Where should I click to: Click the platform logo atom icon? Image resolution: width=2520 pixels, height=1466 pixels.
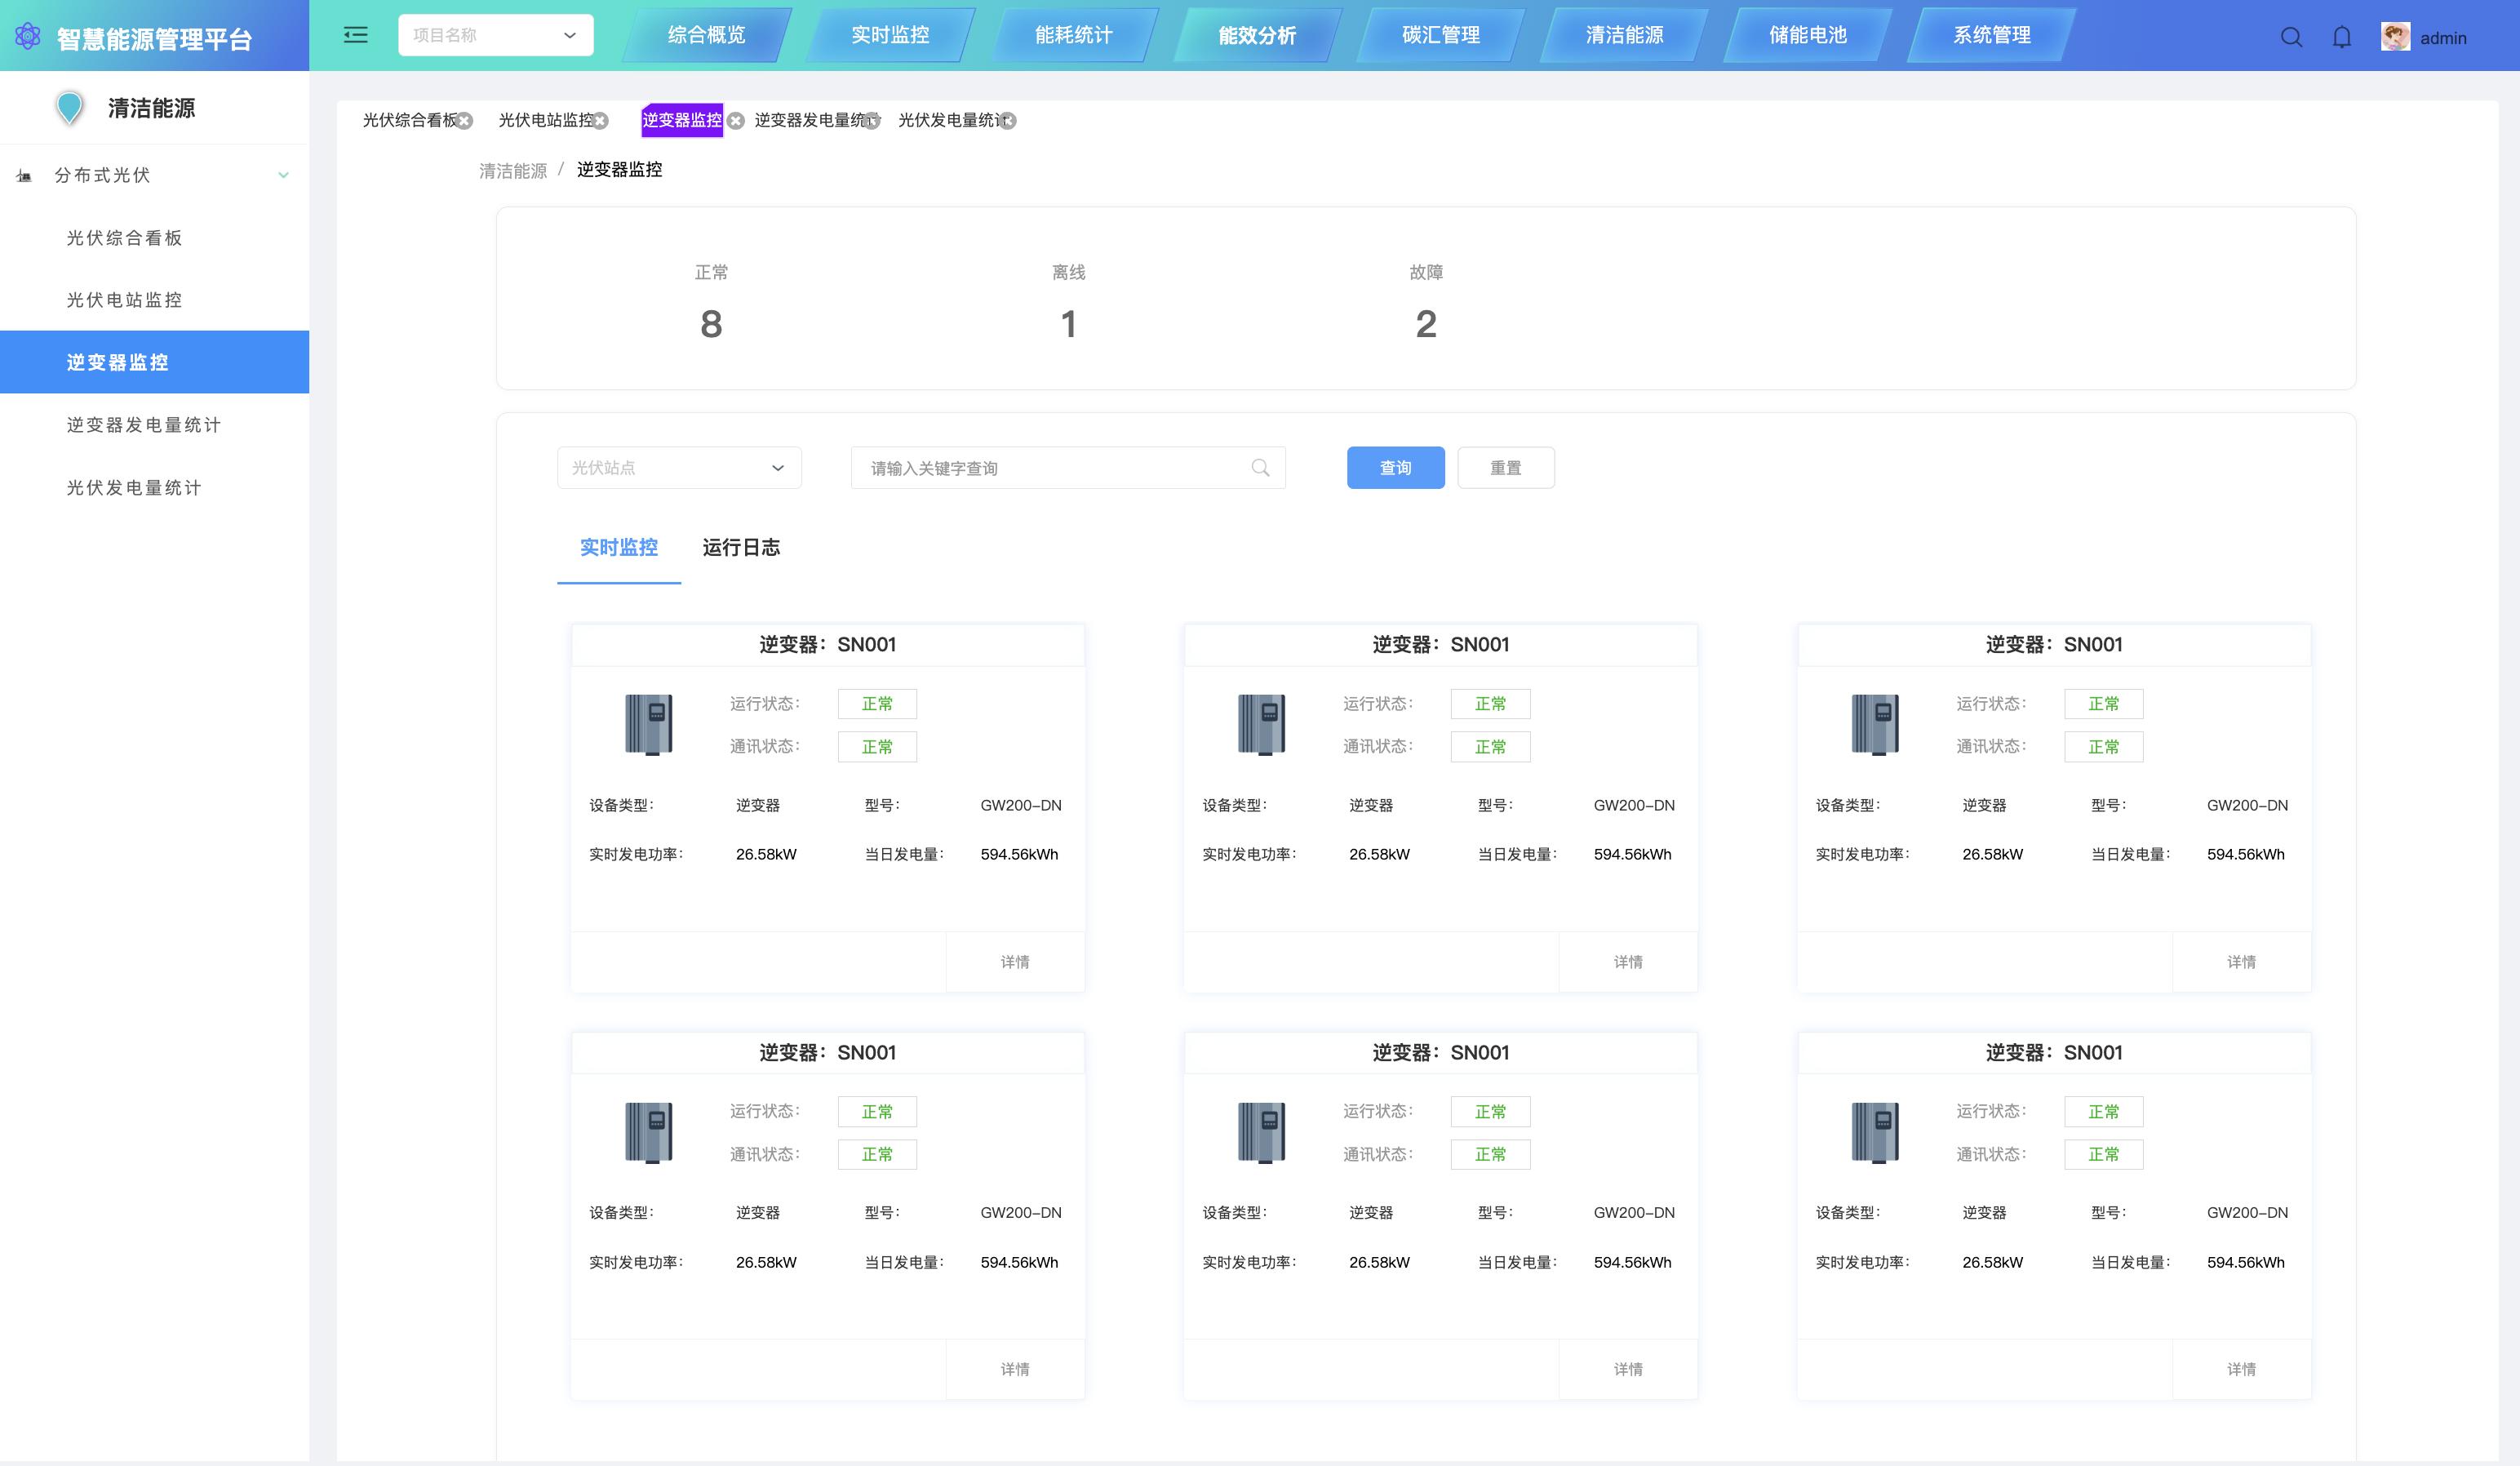(28, 37)
